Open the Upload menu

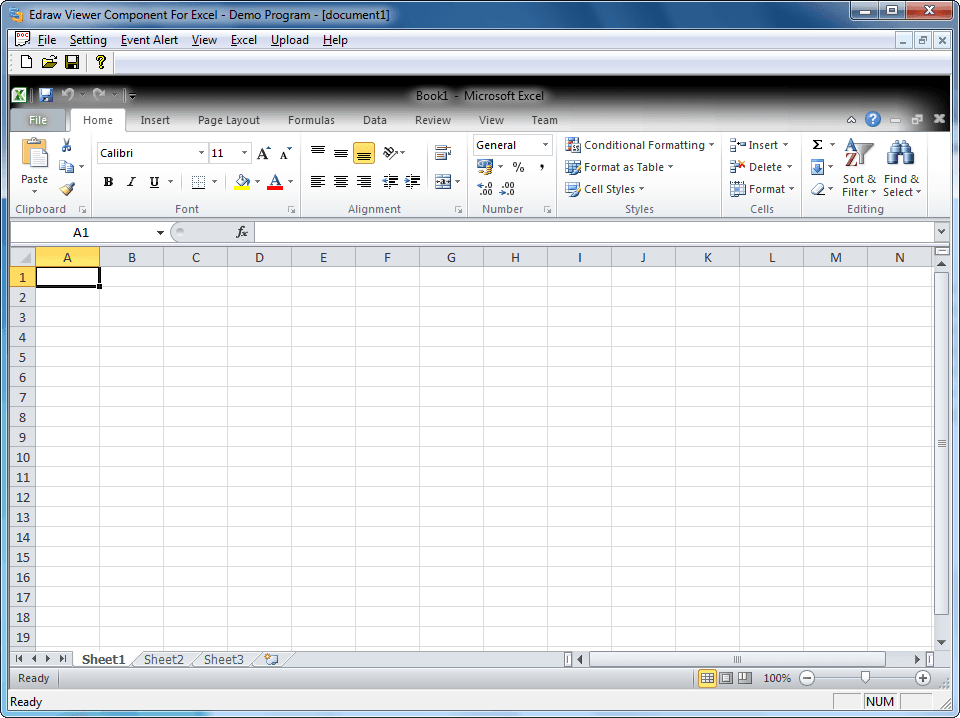tap(290, 40)
